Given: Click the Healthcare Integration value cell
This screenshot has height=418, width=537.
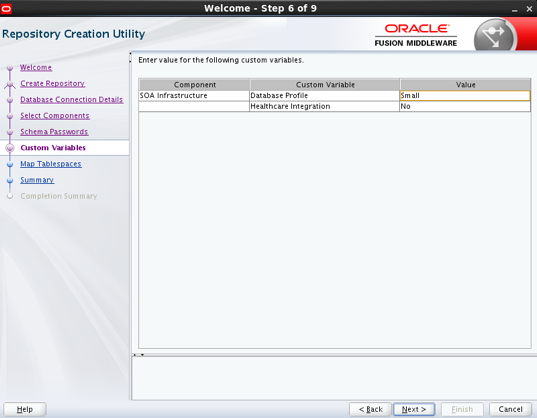Looking at the screenshot, I should click(465, 106).
